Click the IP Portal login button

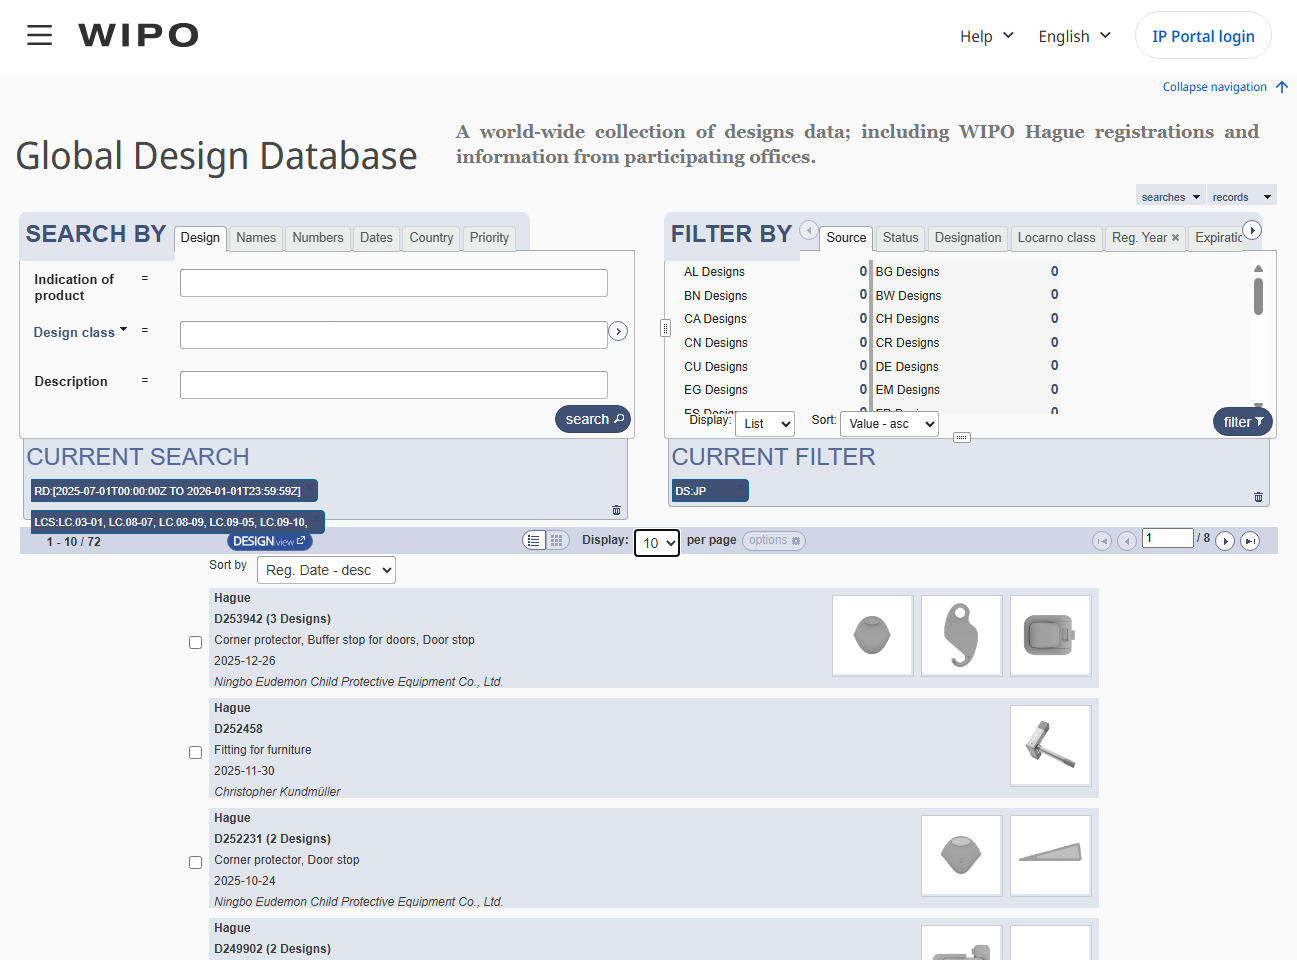[1203, 36]
